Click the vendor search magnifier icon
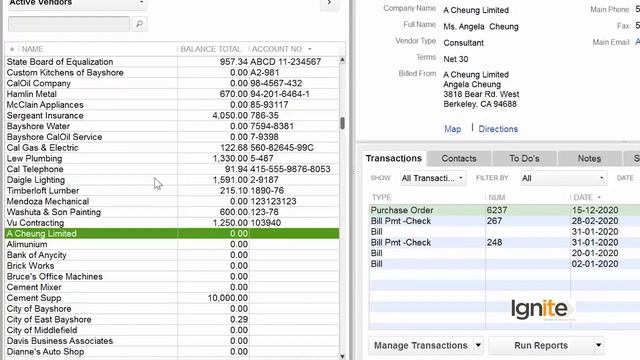The height and width of the screenshot is (360, 640). pyautogui.click(x=139, y=24)
